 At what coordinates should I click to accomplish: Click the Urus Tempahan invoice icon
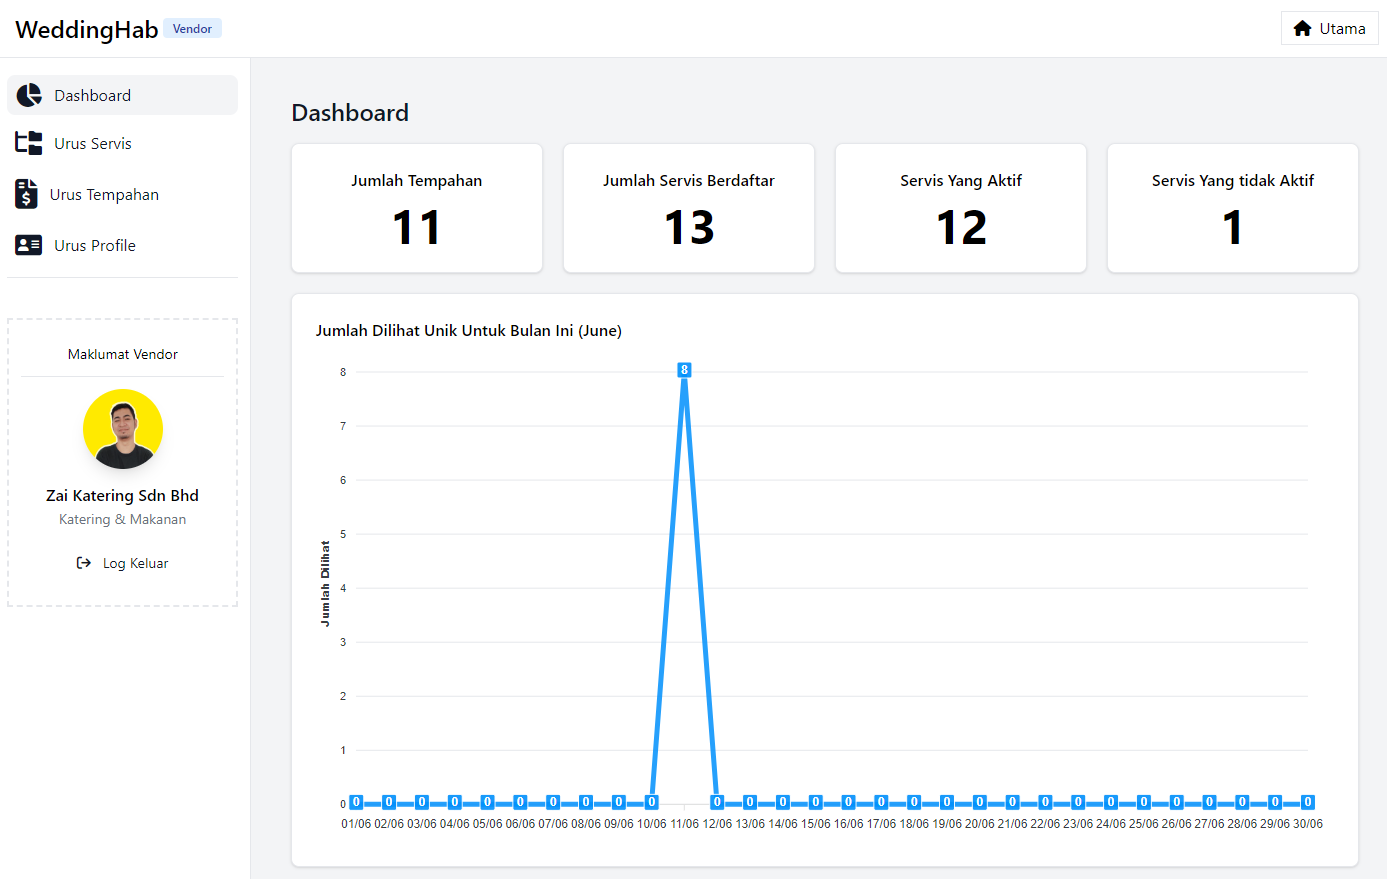pyautogui.click(x=26, y=194)
